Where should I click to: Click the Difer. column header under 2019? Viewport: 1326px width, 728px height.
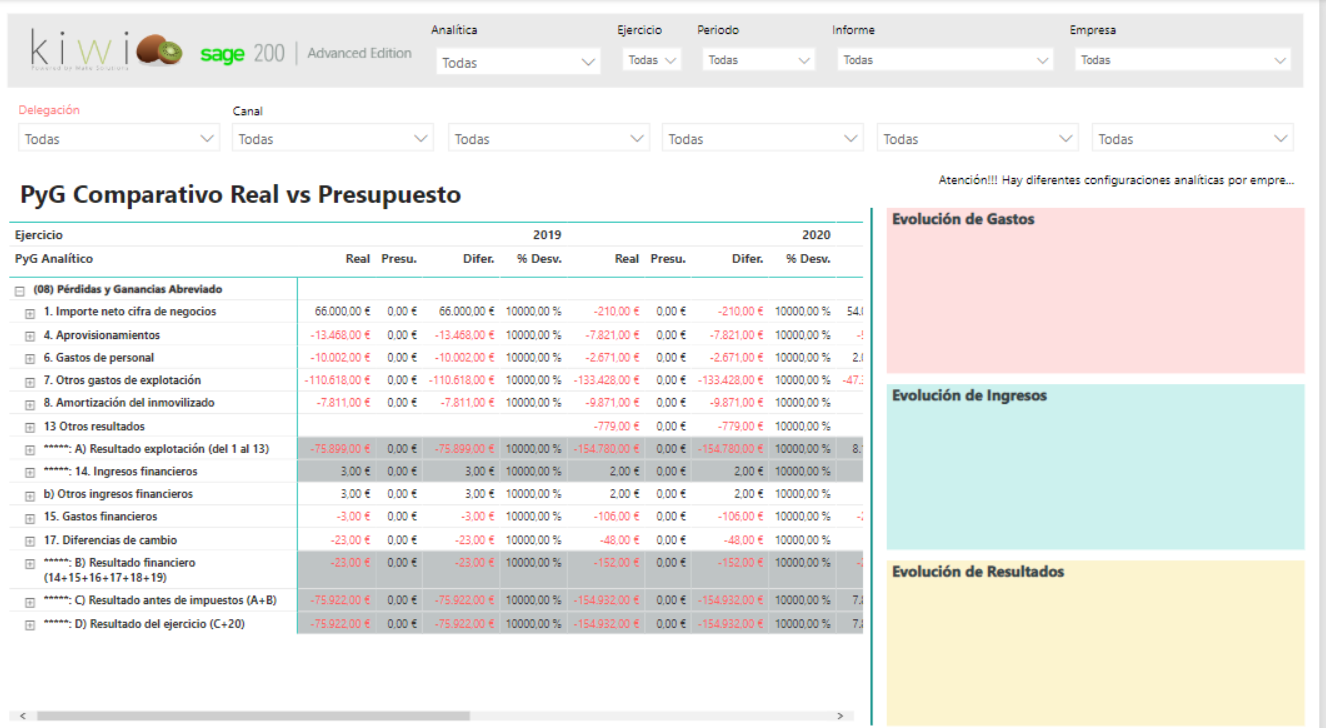[479, 258]
